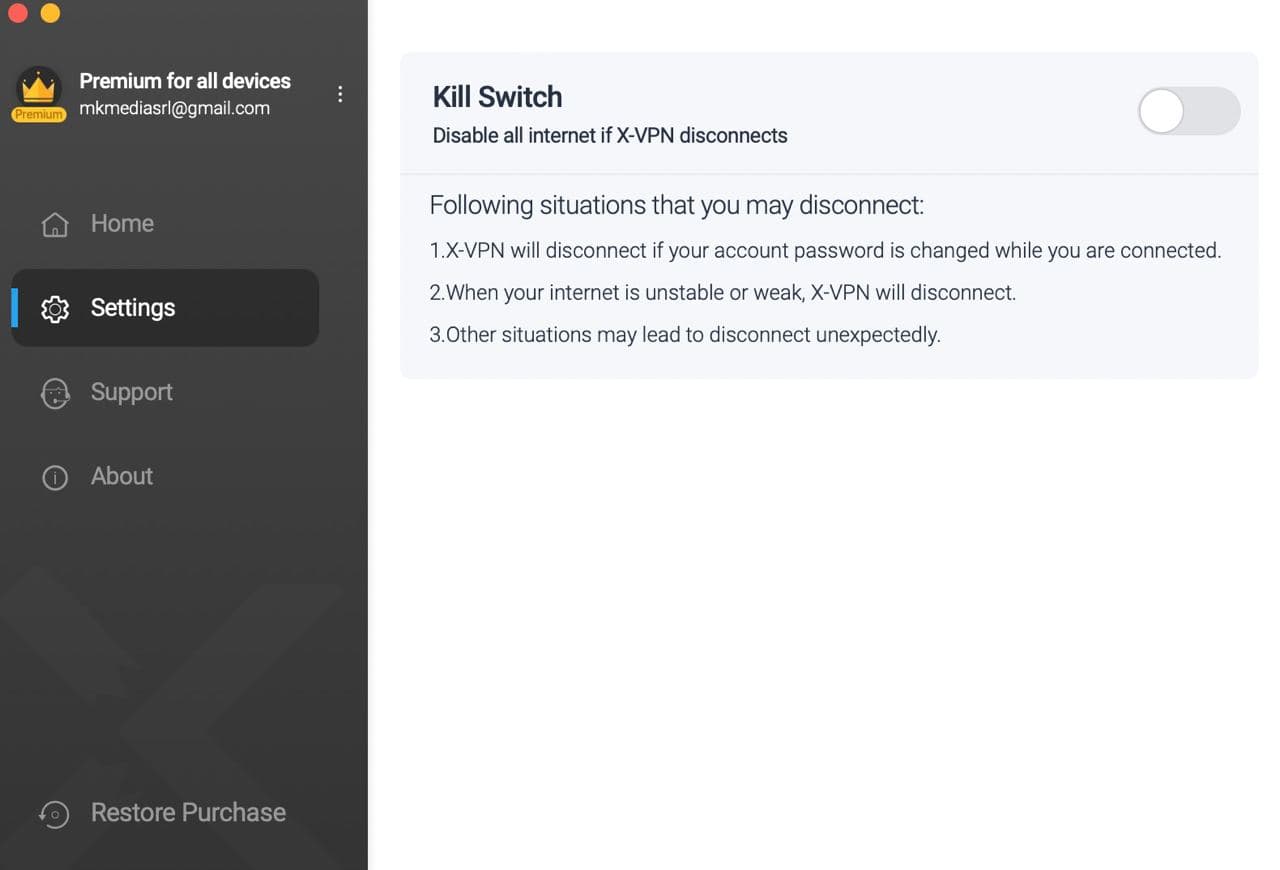Click the Home house icon
1280x870 pixels.
pyautogui.click(x=55, y=225)
